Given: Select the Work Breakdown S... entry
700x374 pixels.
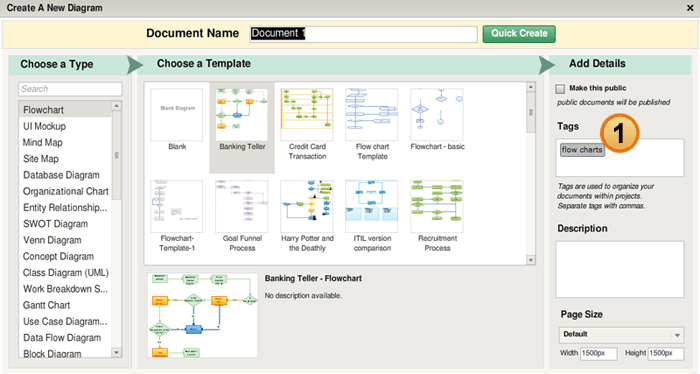Looking at the screenshot, I should coord(65,289).
